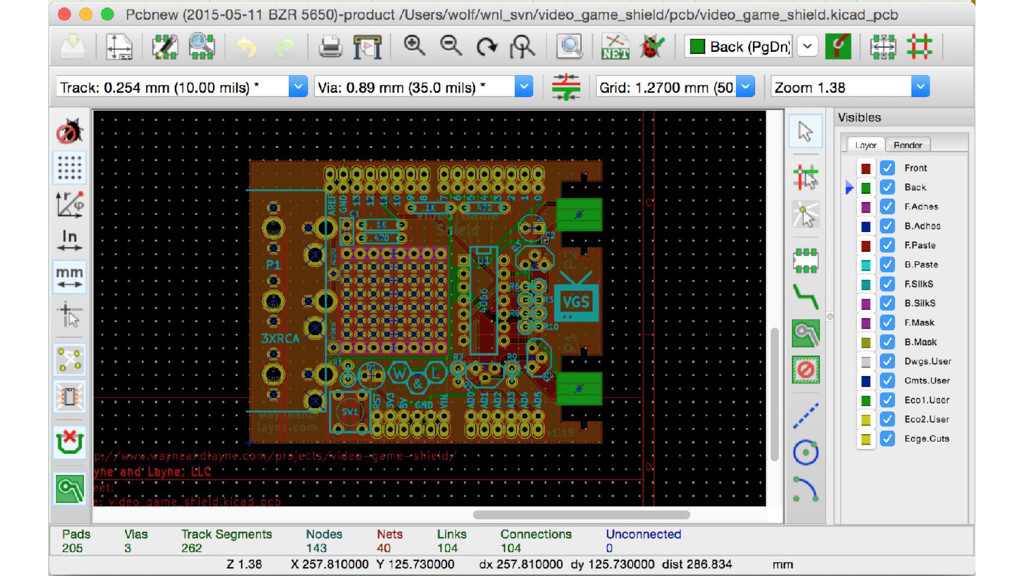Uncheck the Edge.Cuts layer
Screen dimensions: 1024x576
click(x=887, y=439)
